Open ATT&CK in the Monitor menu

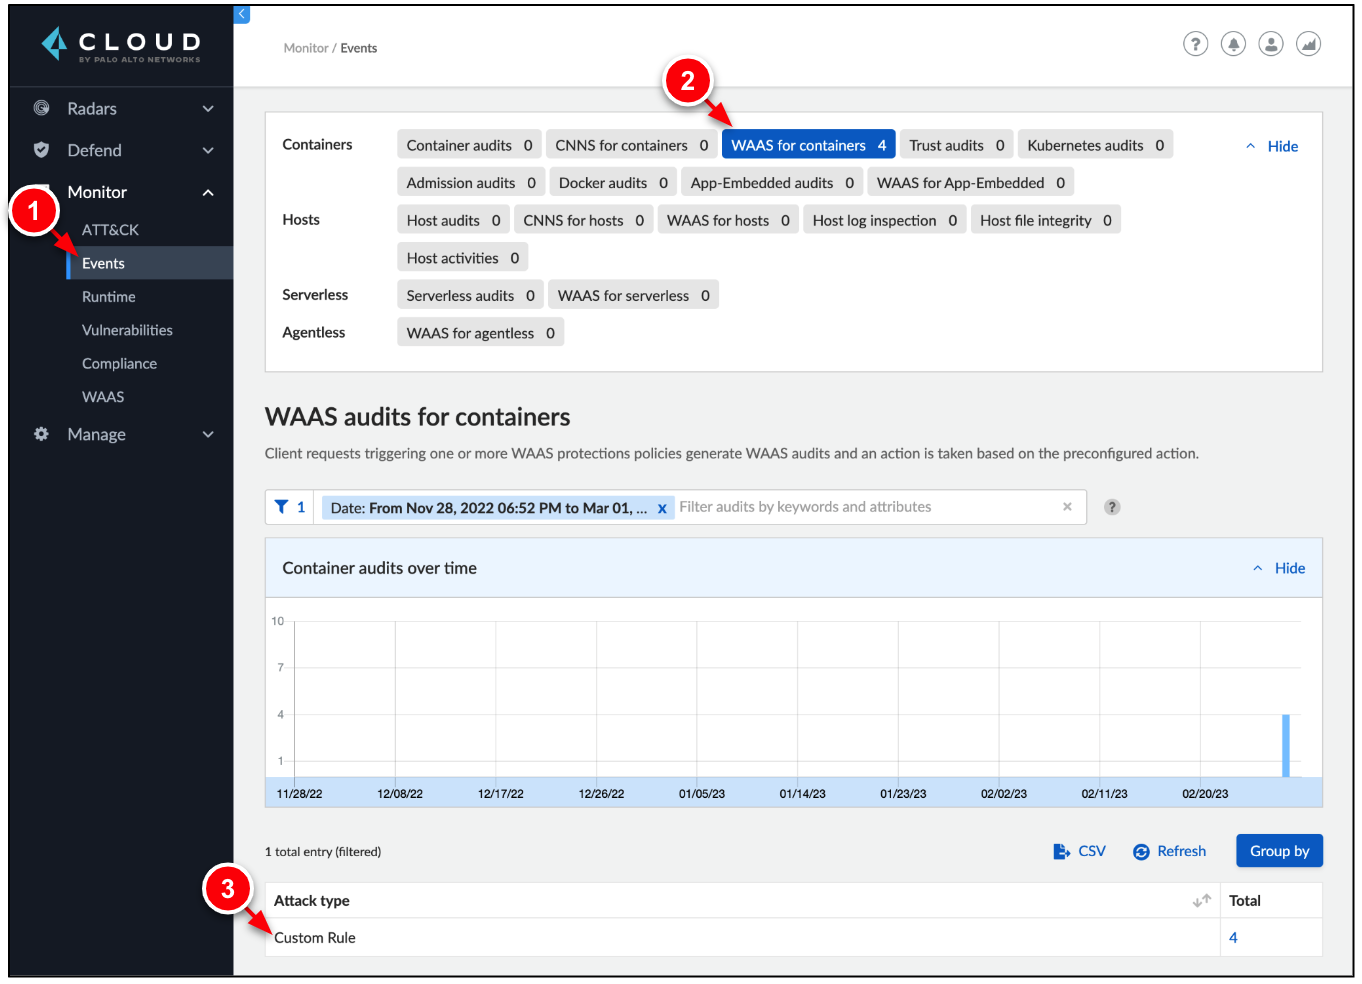coord(110,230)
